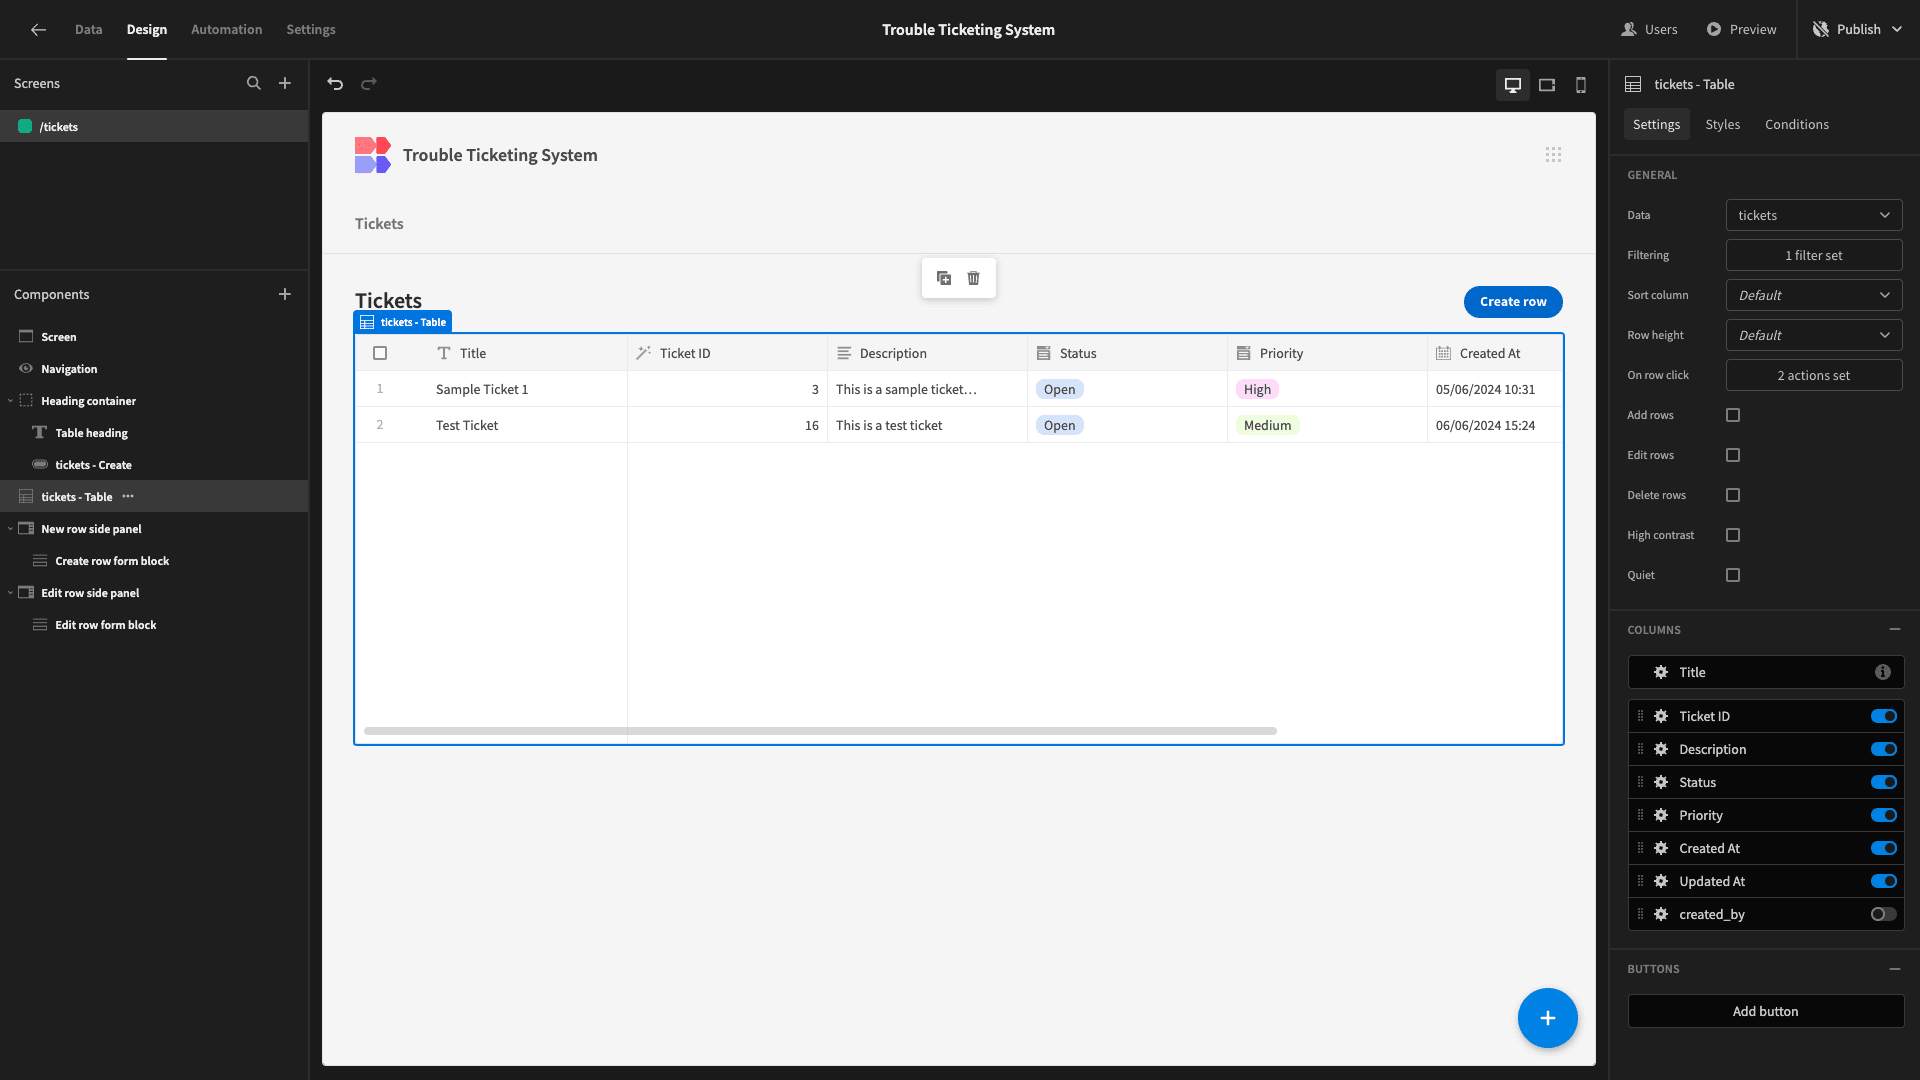This screenshot has height=1080, width=1920.
Task: Check the table select-all checkbox
Action: tap(380, 353)
